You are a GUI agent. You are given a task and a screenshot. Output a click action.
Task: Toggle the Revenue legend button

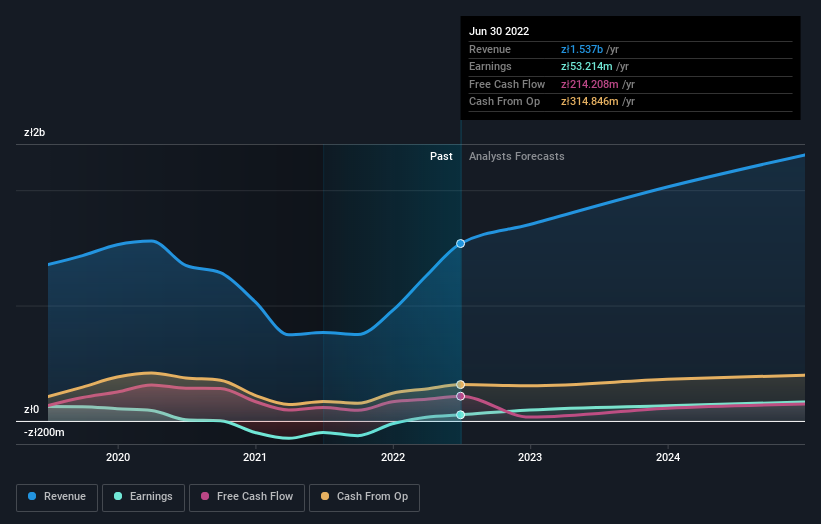coord(57,497)
